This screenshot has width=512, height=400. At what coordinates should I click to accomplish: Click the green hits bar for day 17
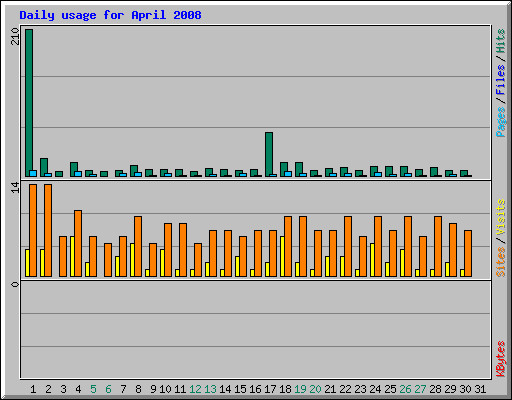click(x=269, y=155)
